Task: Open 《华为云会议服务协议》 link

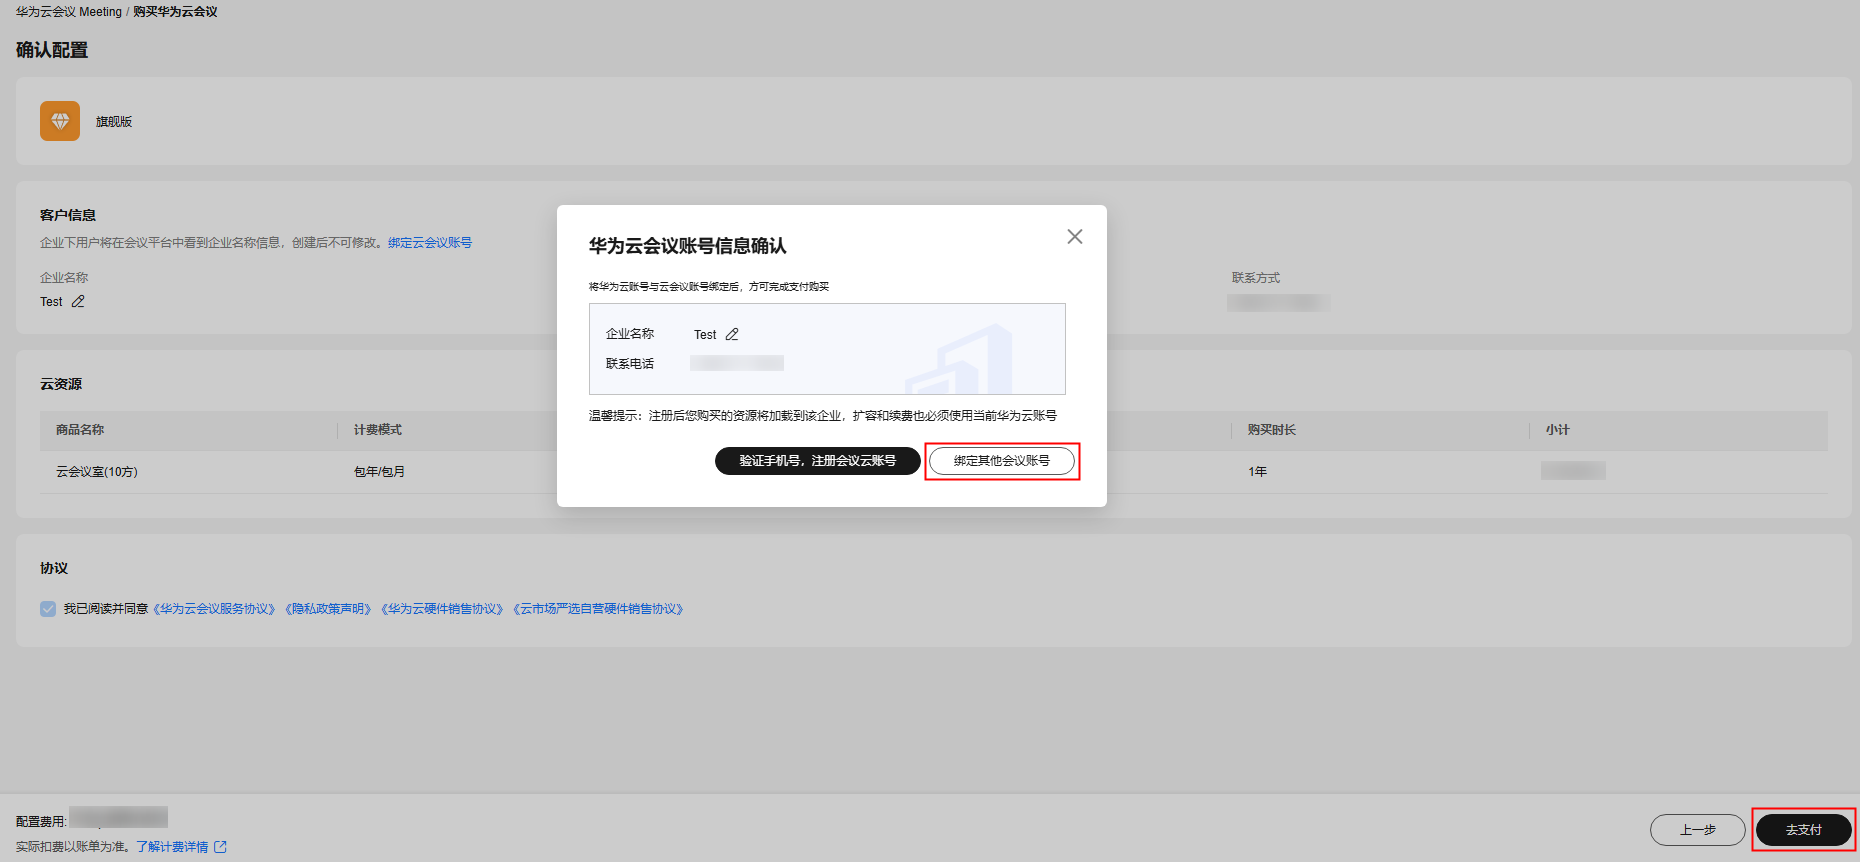Action: coord(214,609)
